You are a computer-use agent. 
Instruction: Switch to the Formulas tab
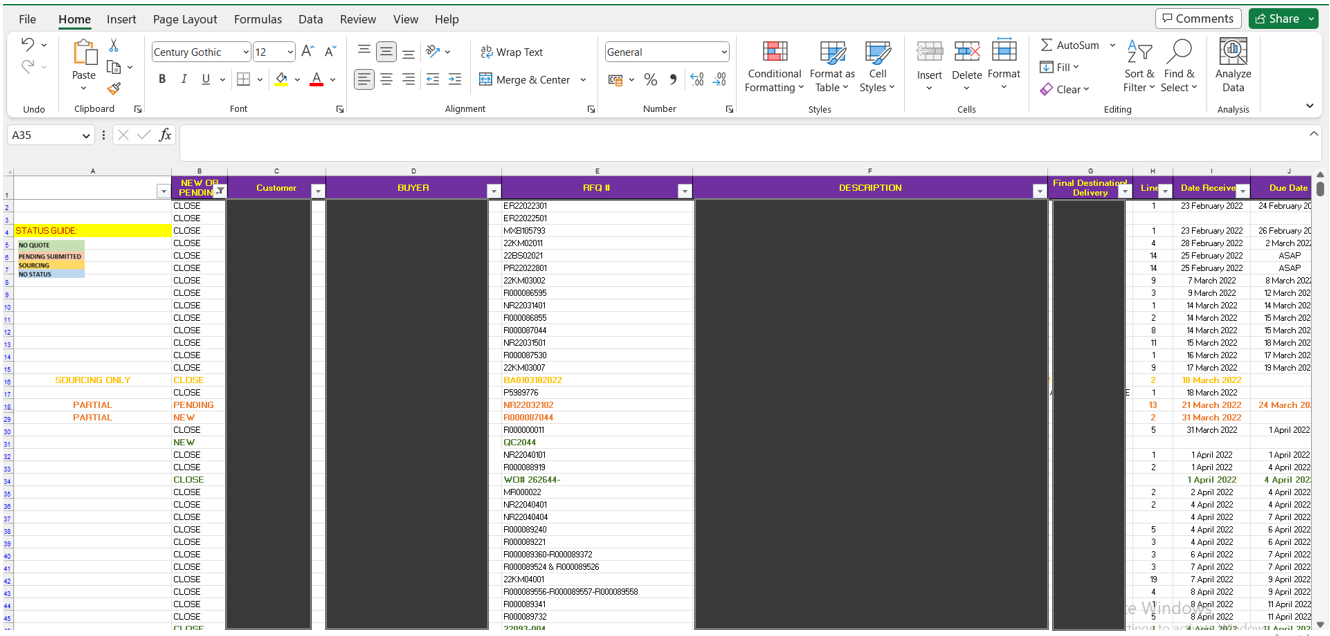click(x=258, y=19)
